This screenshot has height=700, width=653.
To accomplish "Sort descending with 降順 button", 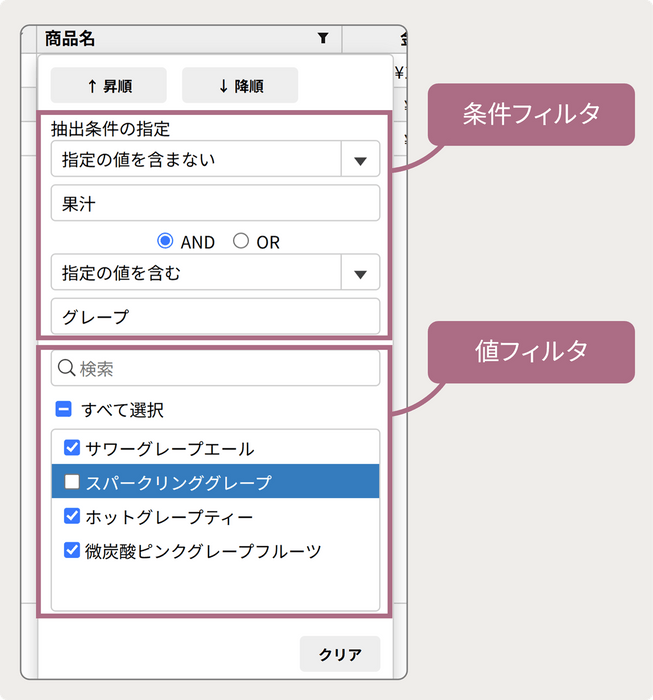I will point(240,86).
